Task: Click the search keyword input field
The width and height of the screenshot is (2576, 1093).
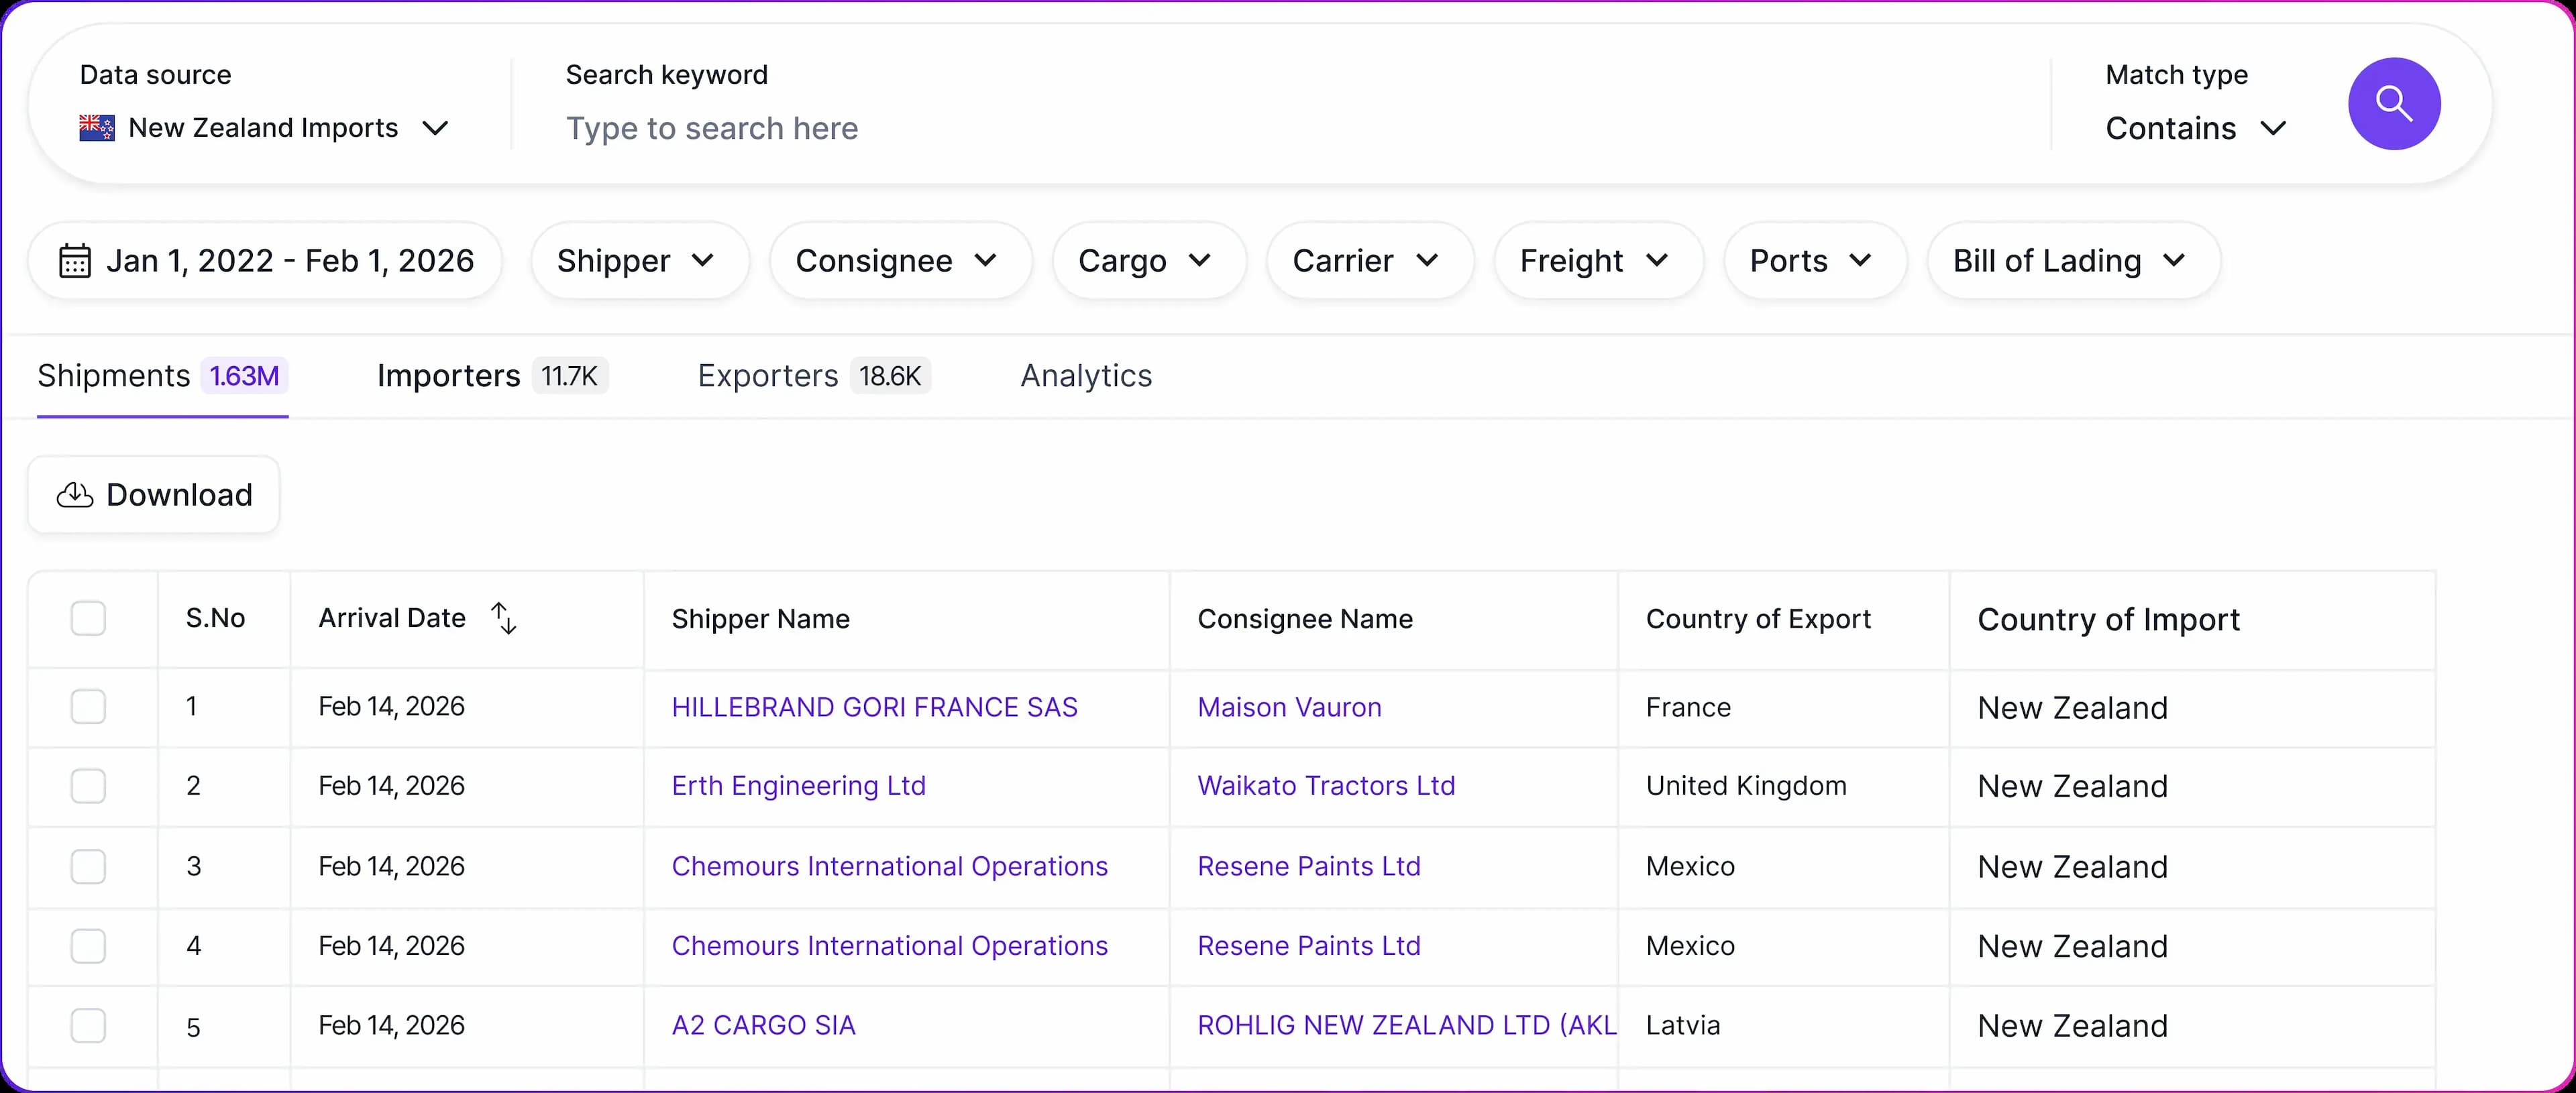Action: [x=1200, y=129]
